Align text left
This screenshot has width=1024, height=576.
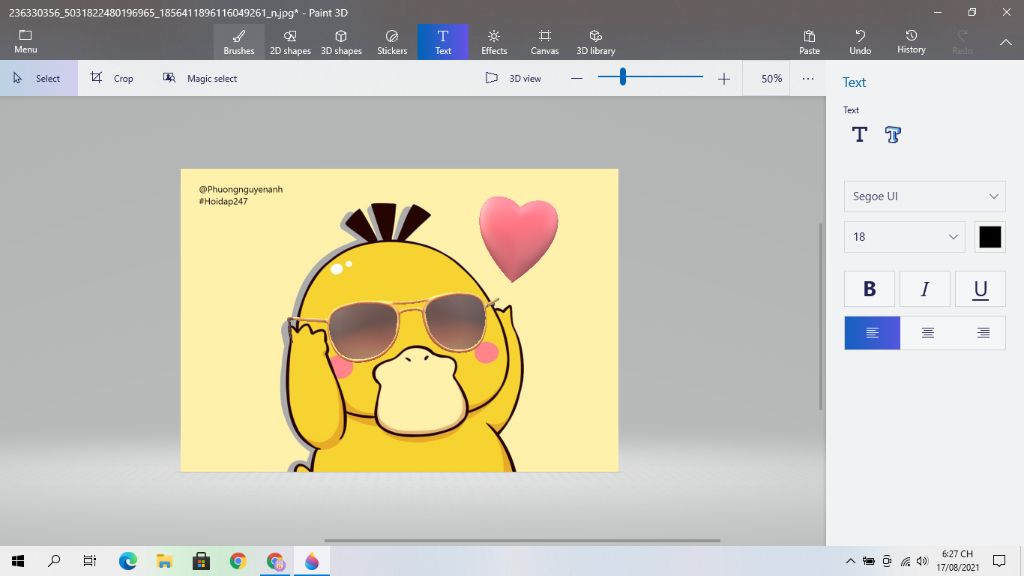pos(872,333)
